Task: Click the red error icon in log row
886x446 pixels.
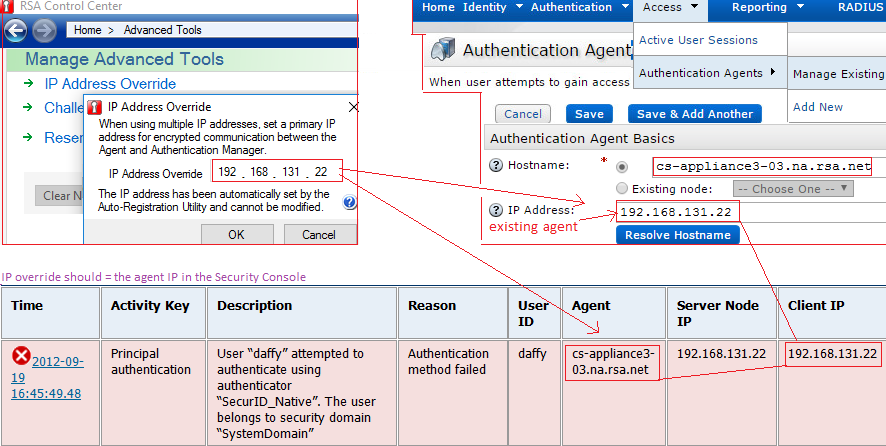Action: [21, 356]
